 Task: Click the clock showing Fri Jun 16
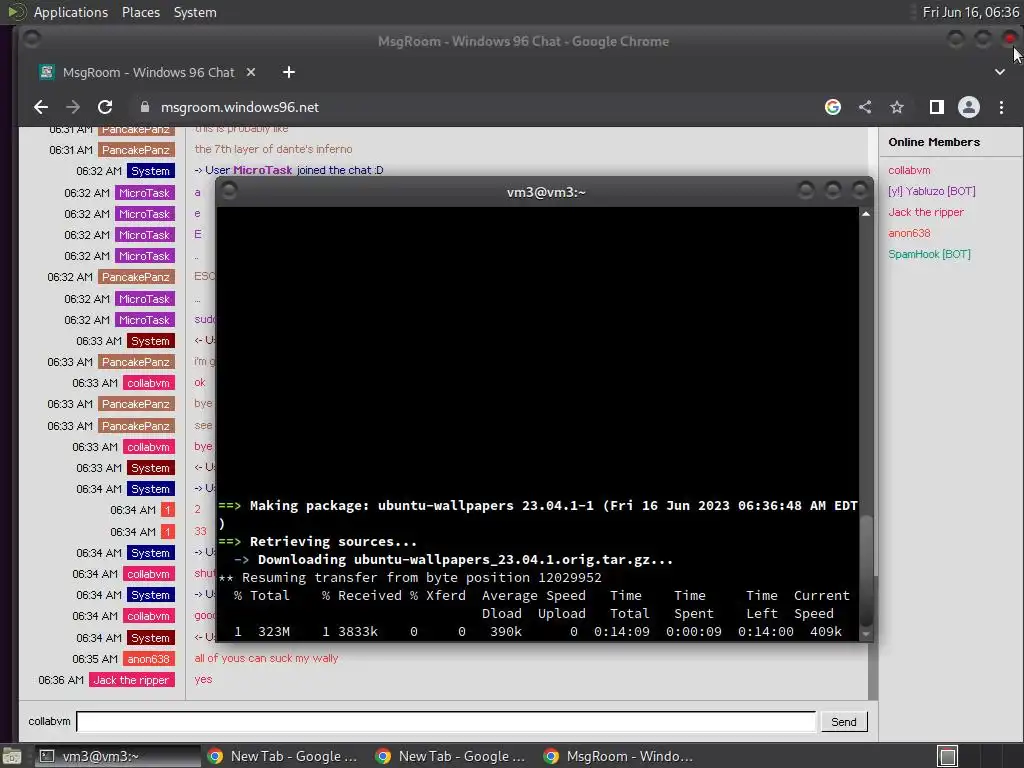[970, 12]
